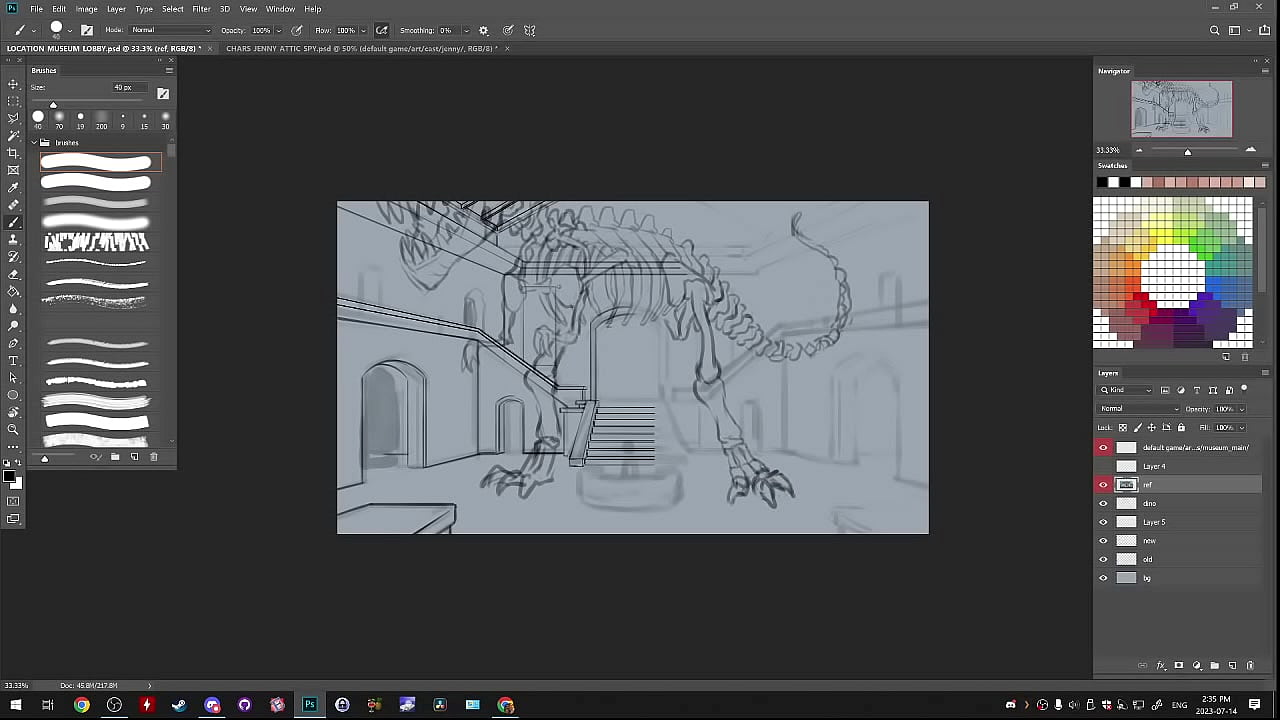Select the Zoom tool in toolbar

click(x=13, y=429)
